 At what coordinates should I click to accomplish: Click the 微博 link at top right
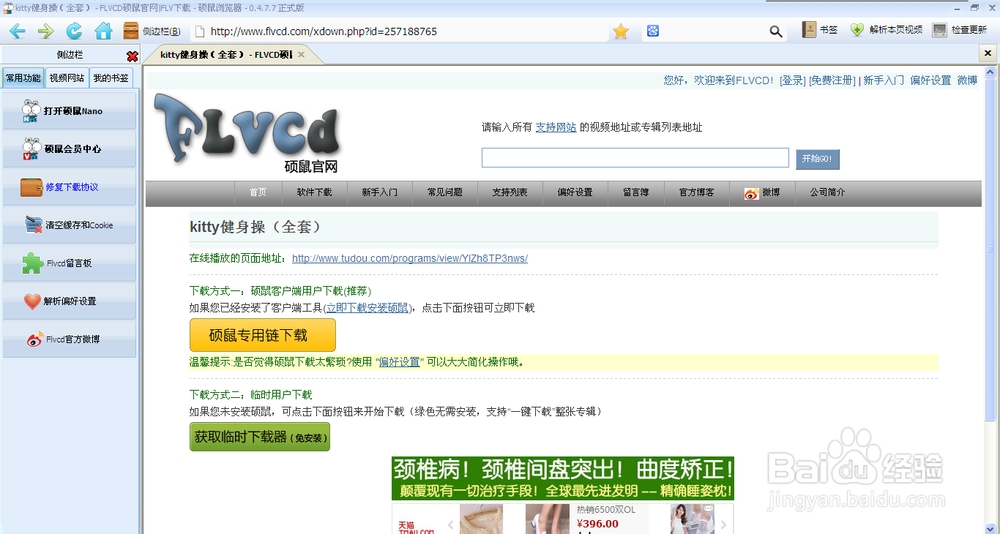click(x=967, y=80)
